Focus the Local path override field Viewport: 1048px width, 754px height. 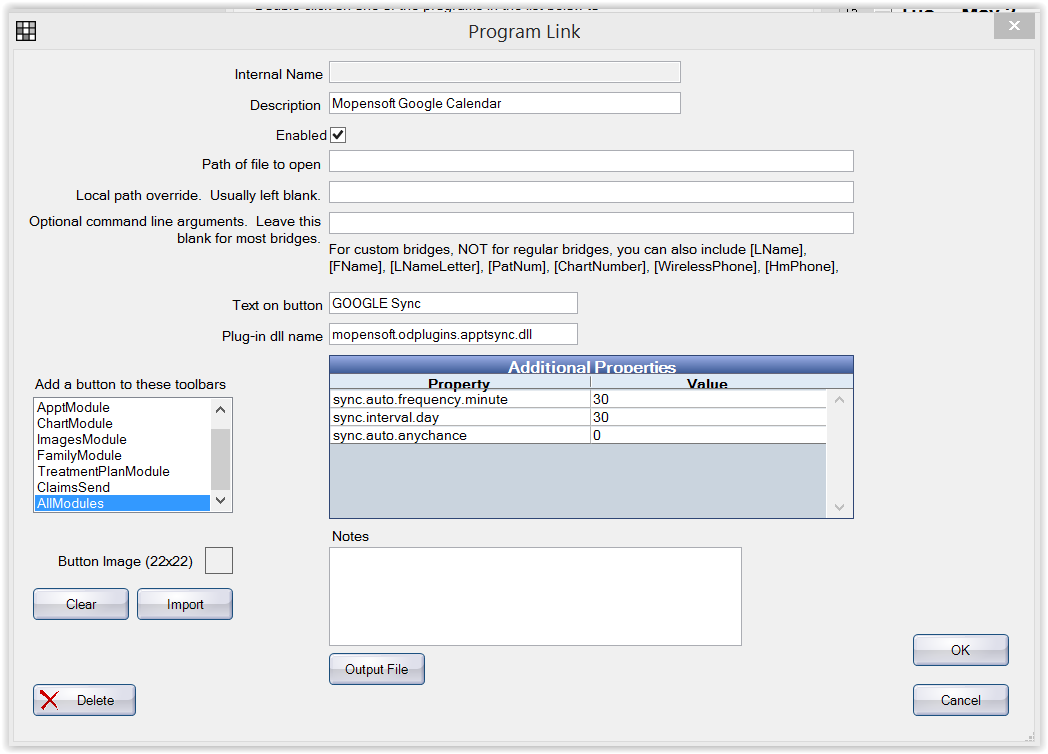[591, 192]
